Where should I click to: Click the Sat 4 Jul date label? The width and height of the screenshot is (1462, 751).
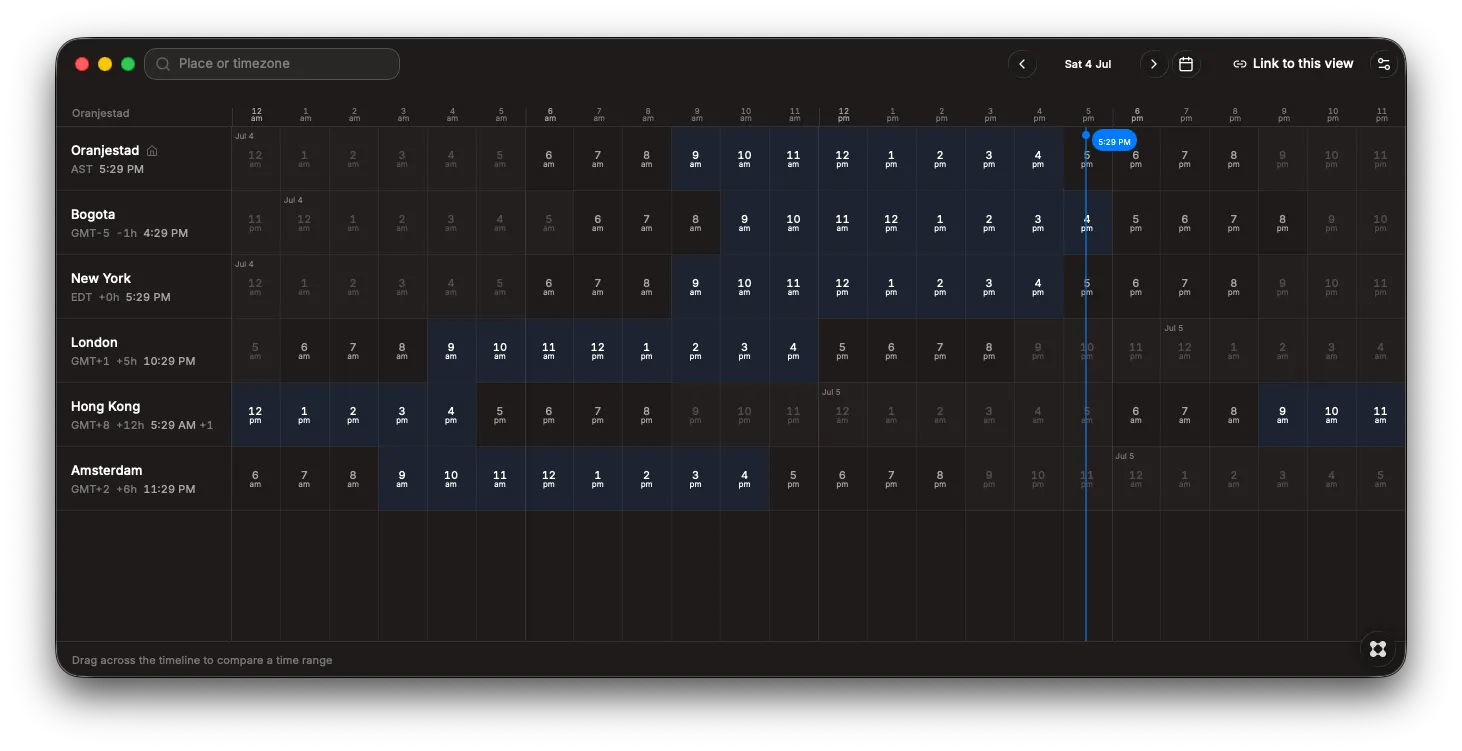(x=1088, y=64)
